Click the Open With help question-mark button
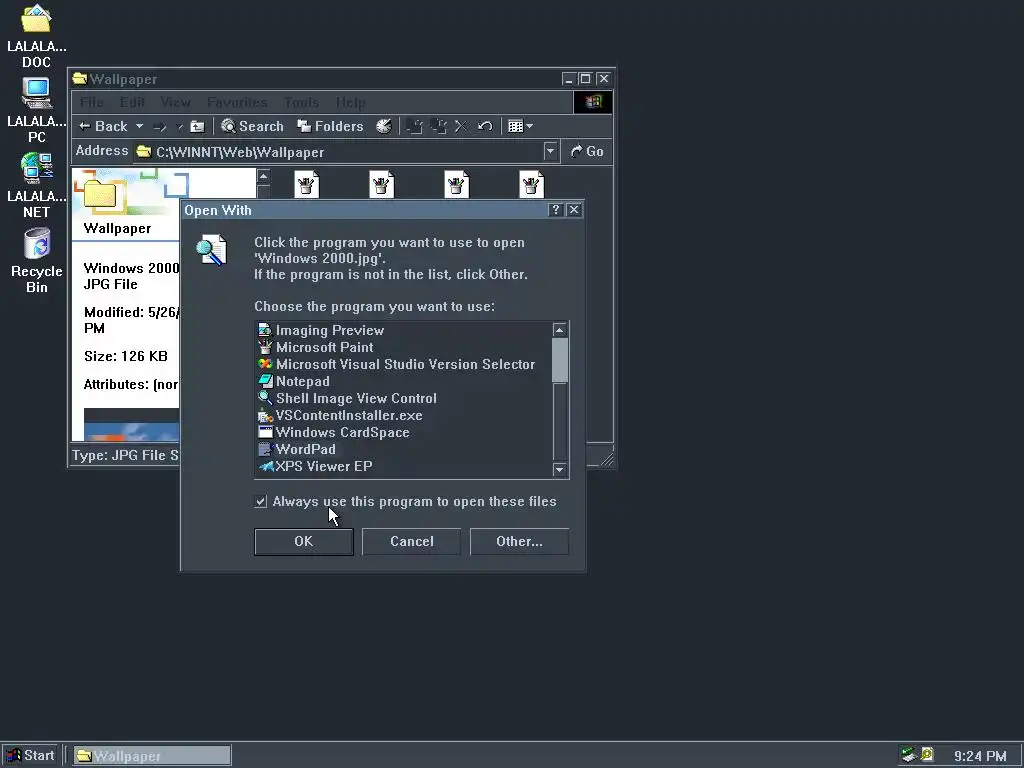The image size is (1024, 768). point(555,210)
